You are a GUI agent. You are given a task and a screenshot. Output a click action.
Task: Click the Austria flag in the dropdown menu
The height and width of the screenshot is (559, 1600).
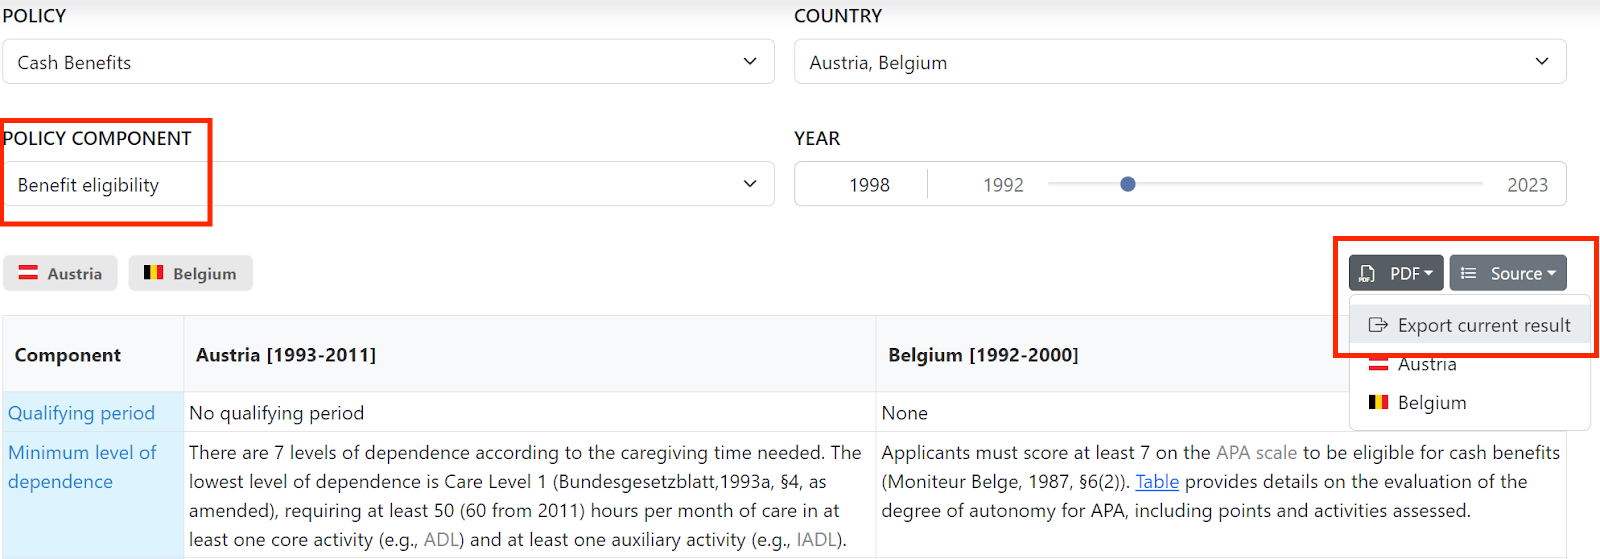click(x=1378, y=364)
